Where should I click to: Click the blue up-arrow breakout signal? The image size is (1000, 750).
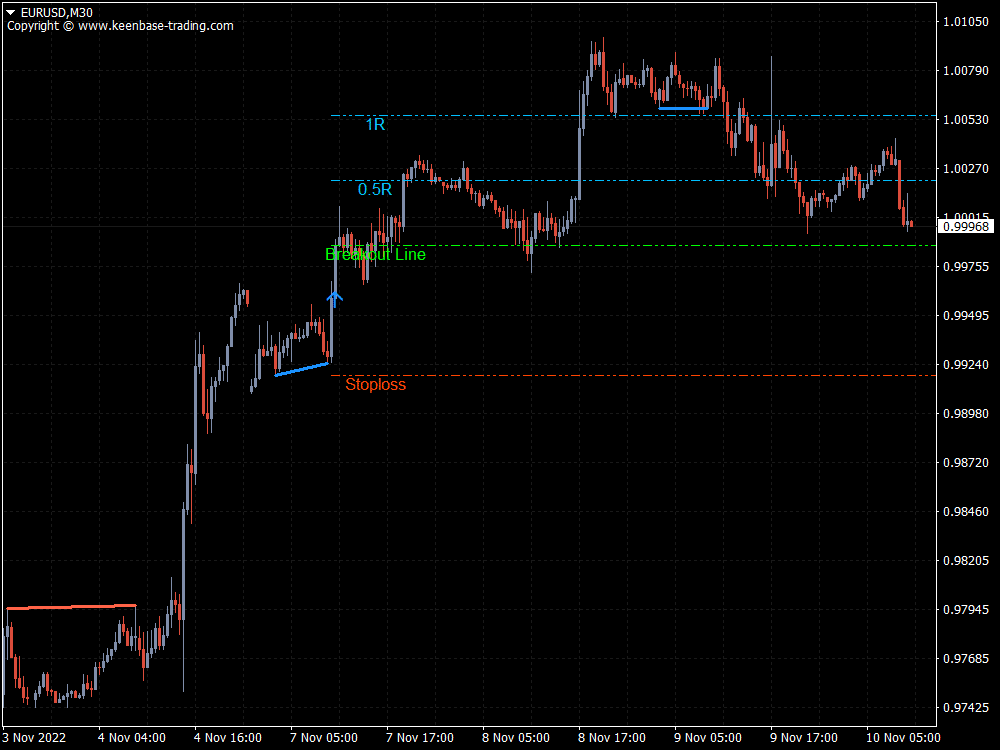point(335,299)
